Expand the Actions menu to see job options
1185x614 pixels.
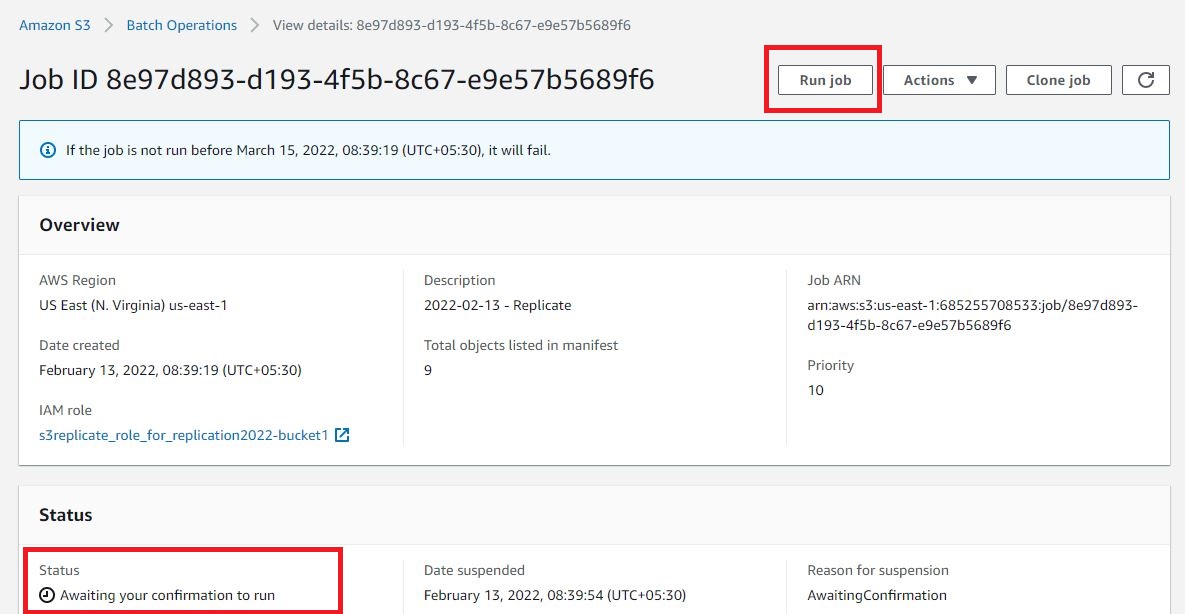(x=938, y=80)
